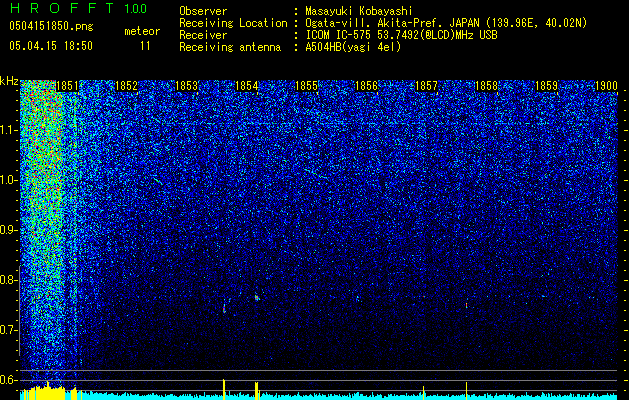Click the 1851 time marker
Viewport: 629px width, 400px height.
pyautogui.click(x=67, y=86)
